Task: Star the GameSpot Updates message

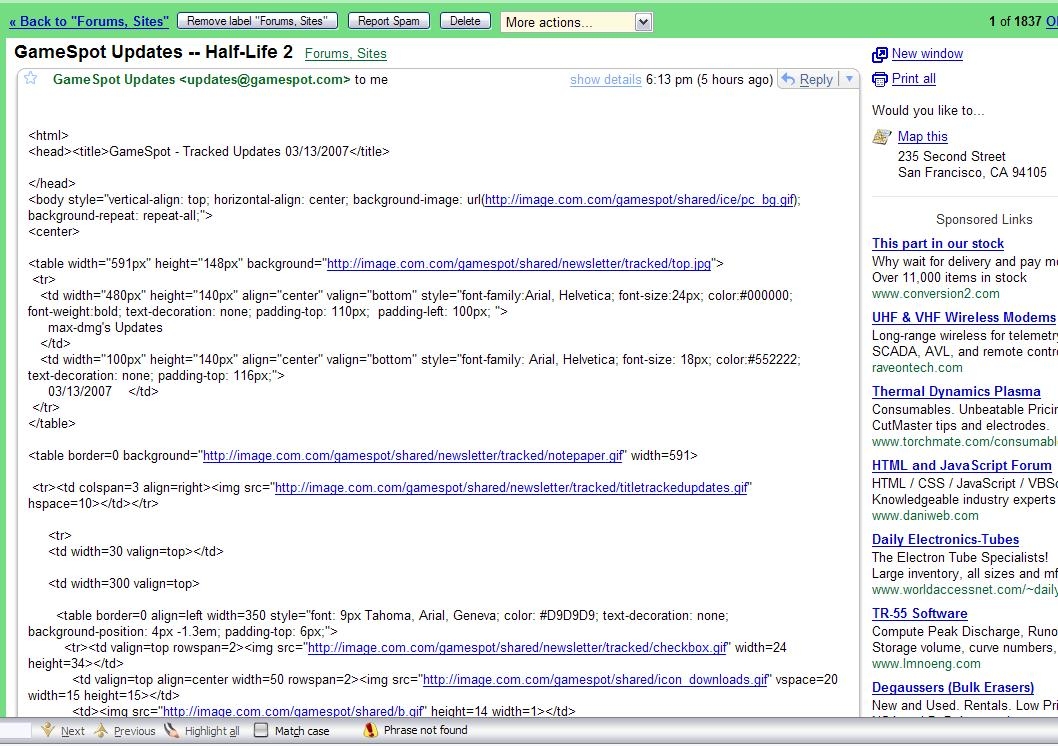Action: point(30,78)
